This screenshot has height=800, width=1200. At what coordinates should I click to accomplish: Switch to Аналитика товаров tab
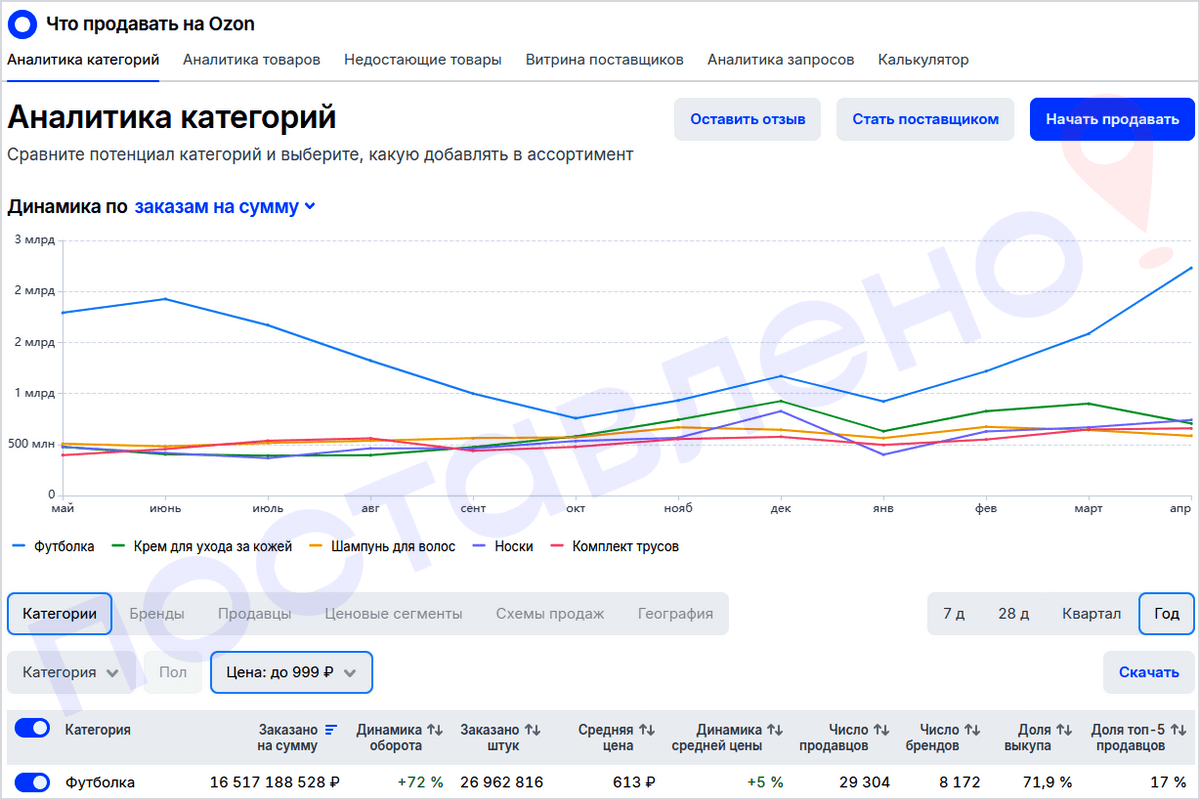pyautogui.click(x=252, y=60)
